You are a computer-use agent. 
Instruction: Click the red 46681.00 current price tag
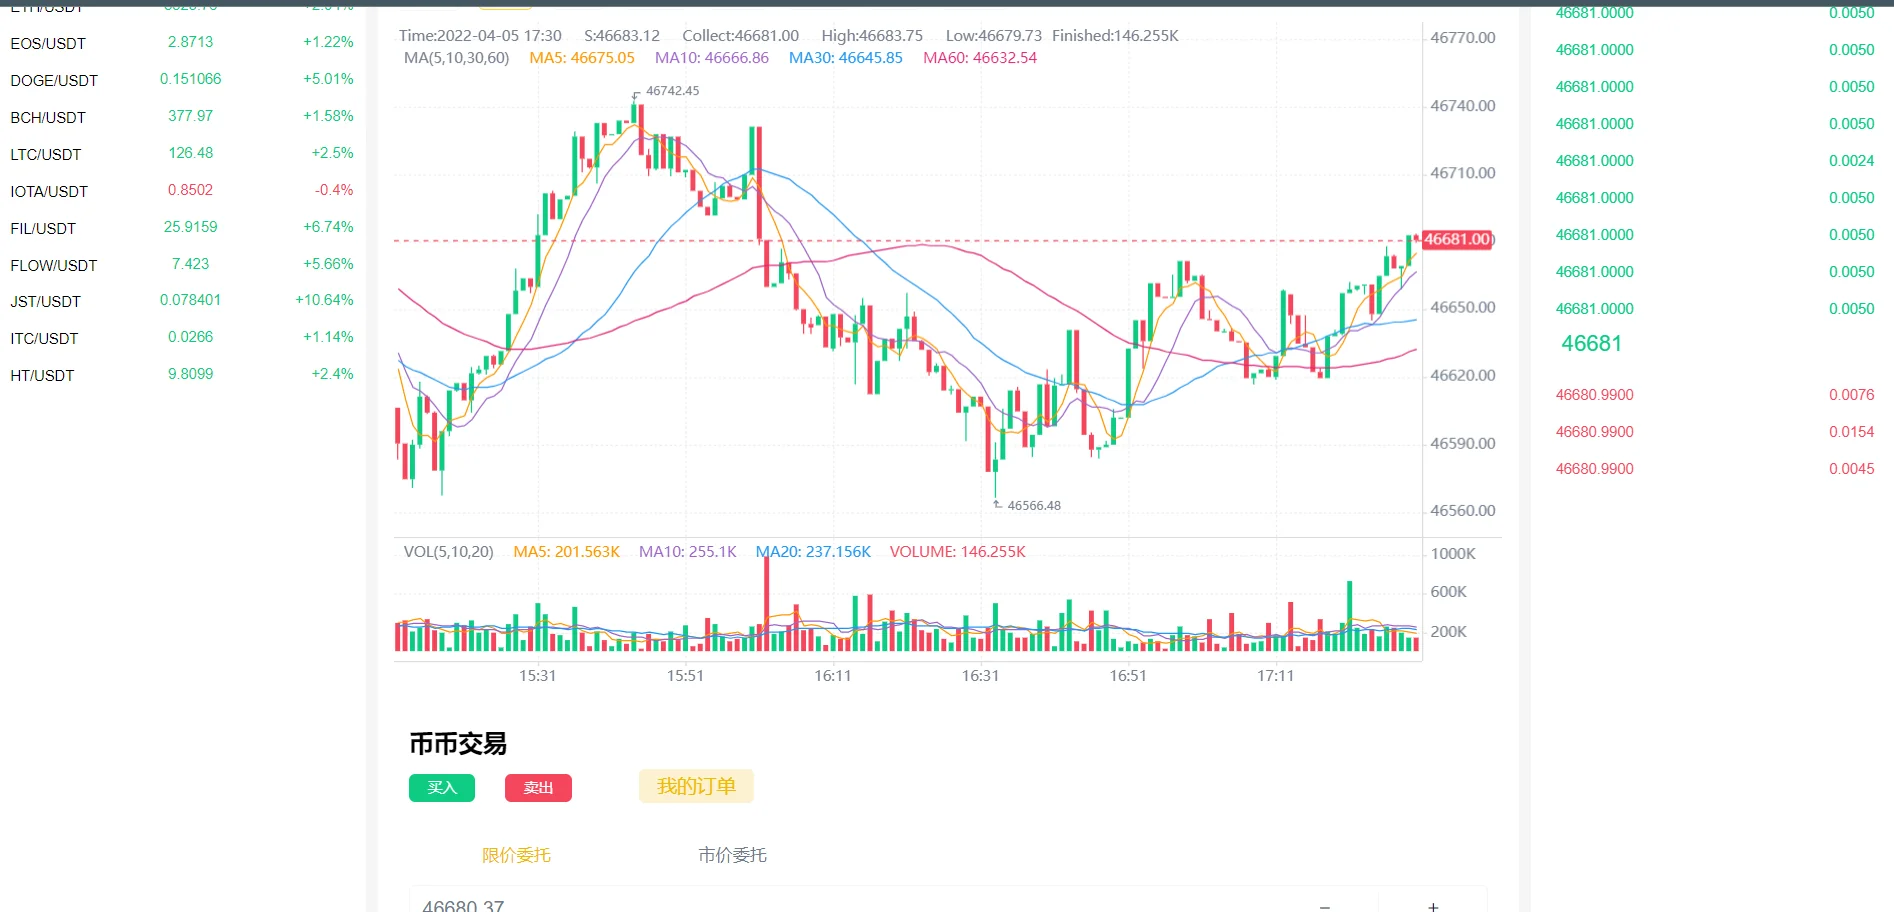pyautogui.click(x=1457, y=240)
